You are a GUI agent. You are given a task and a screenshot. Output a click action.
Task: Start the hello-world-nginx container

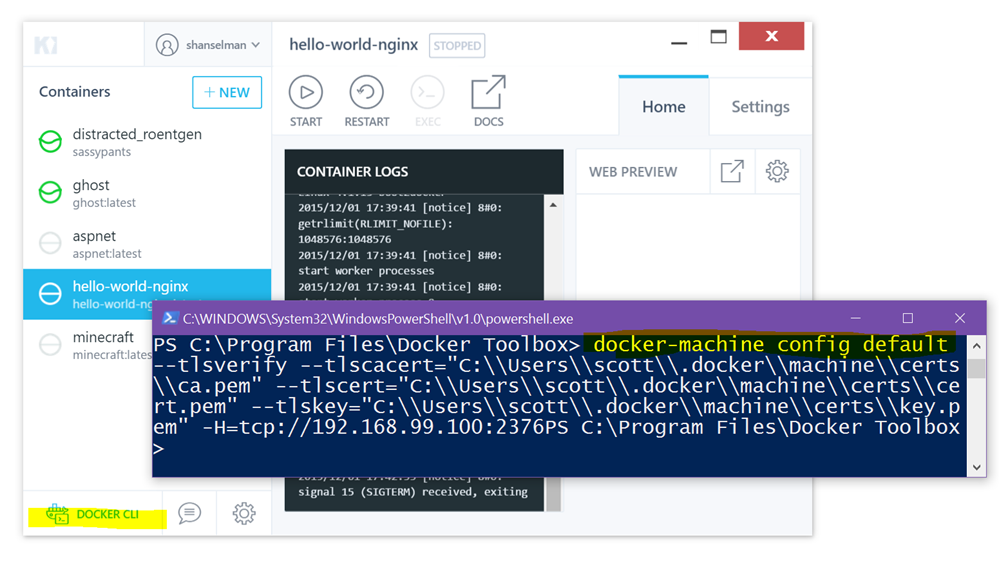(306, 101)
